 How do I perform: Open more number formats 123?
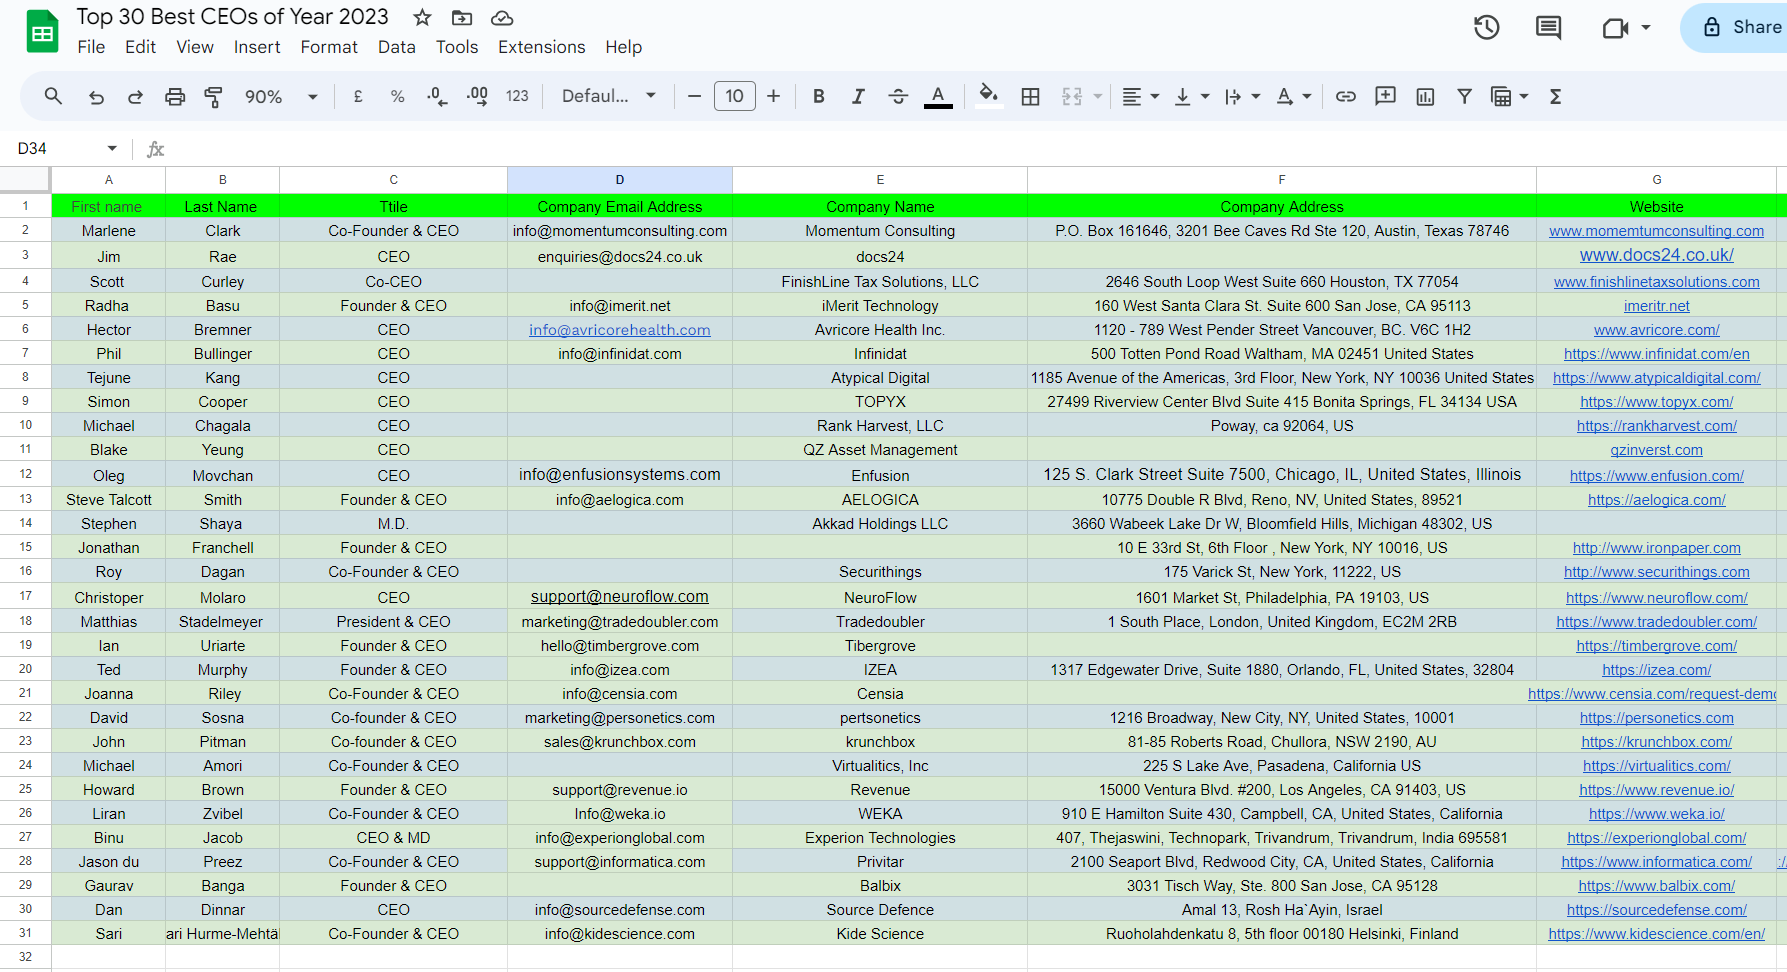coord(517,96)
